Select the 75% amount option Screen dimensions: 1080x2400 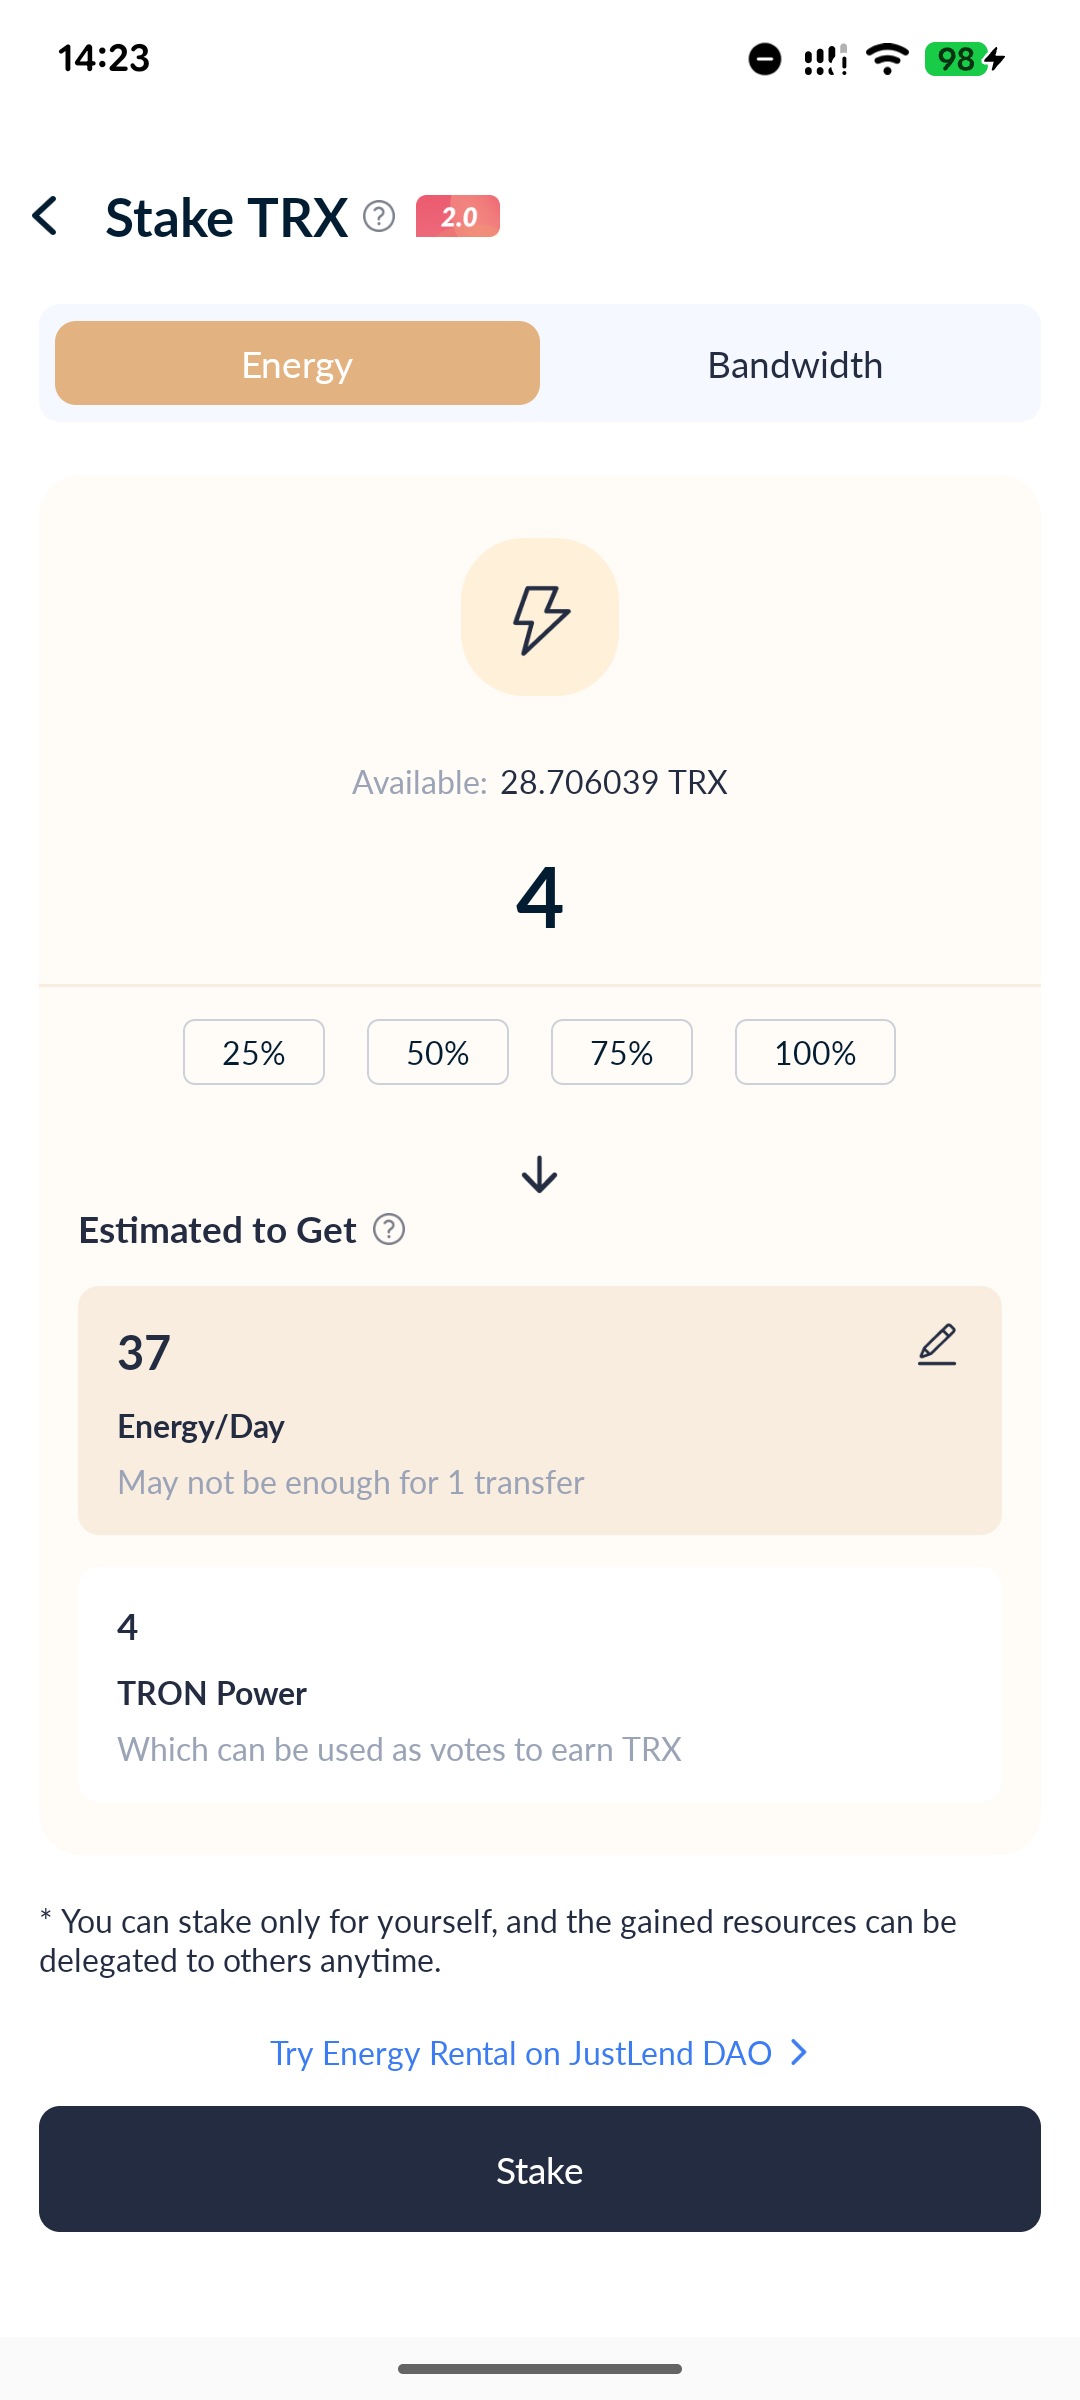tap(622, 1052)
